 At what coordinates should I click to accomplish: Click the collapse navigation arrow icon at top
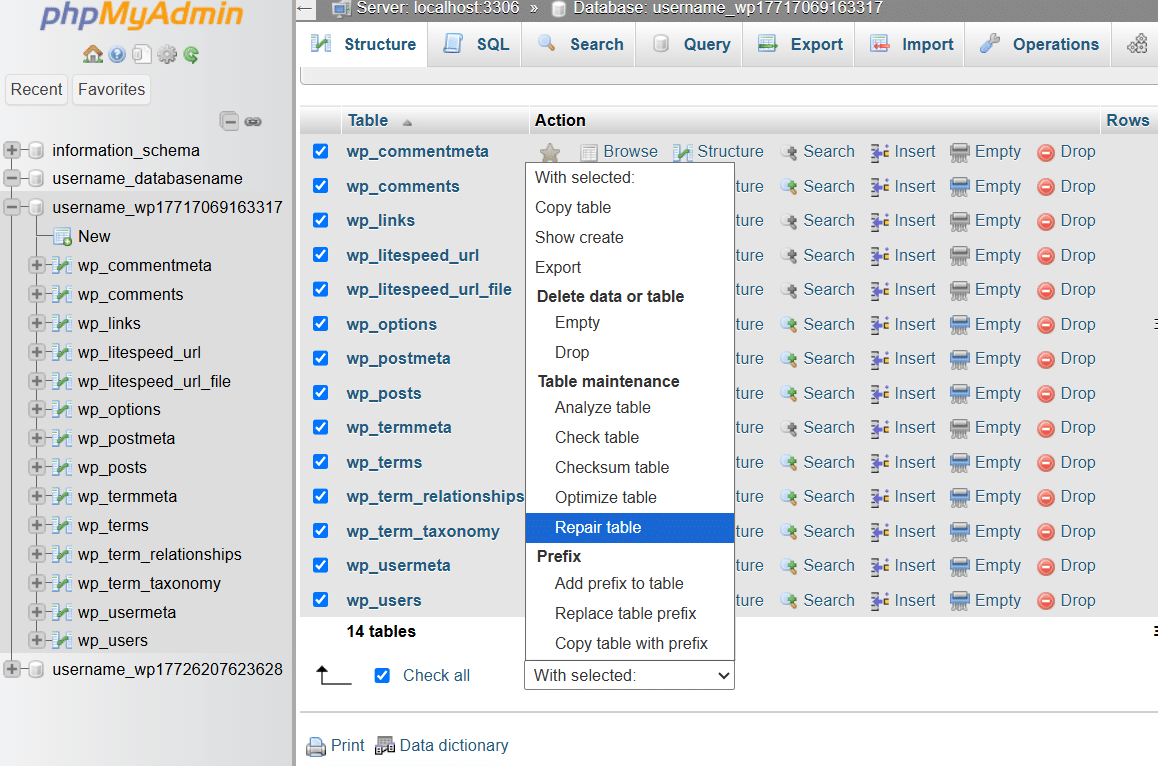tap(304, 8)
